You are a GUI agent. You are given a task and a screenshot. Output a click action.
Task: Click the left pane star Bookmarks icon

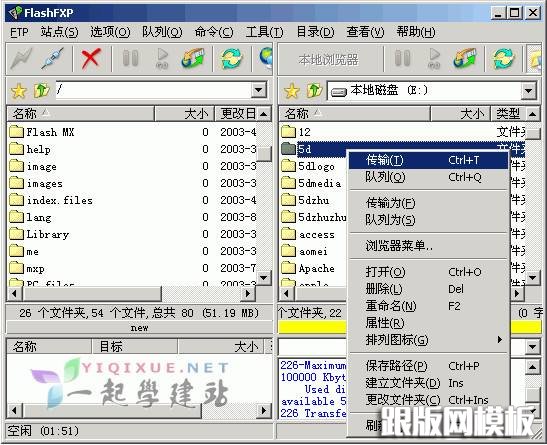click(x=19, y=91)
